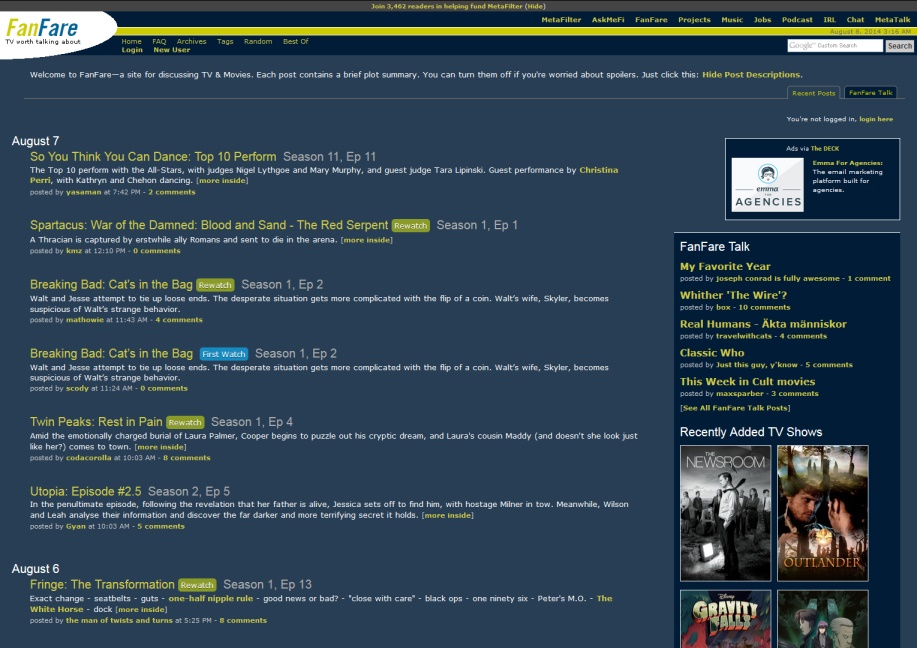Click the 'login here' link

pos(875,119)
